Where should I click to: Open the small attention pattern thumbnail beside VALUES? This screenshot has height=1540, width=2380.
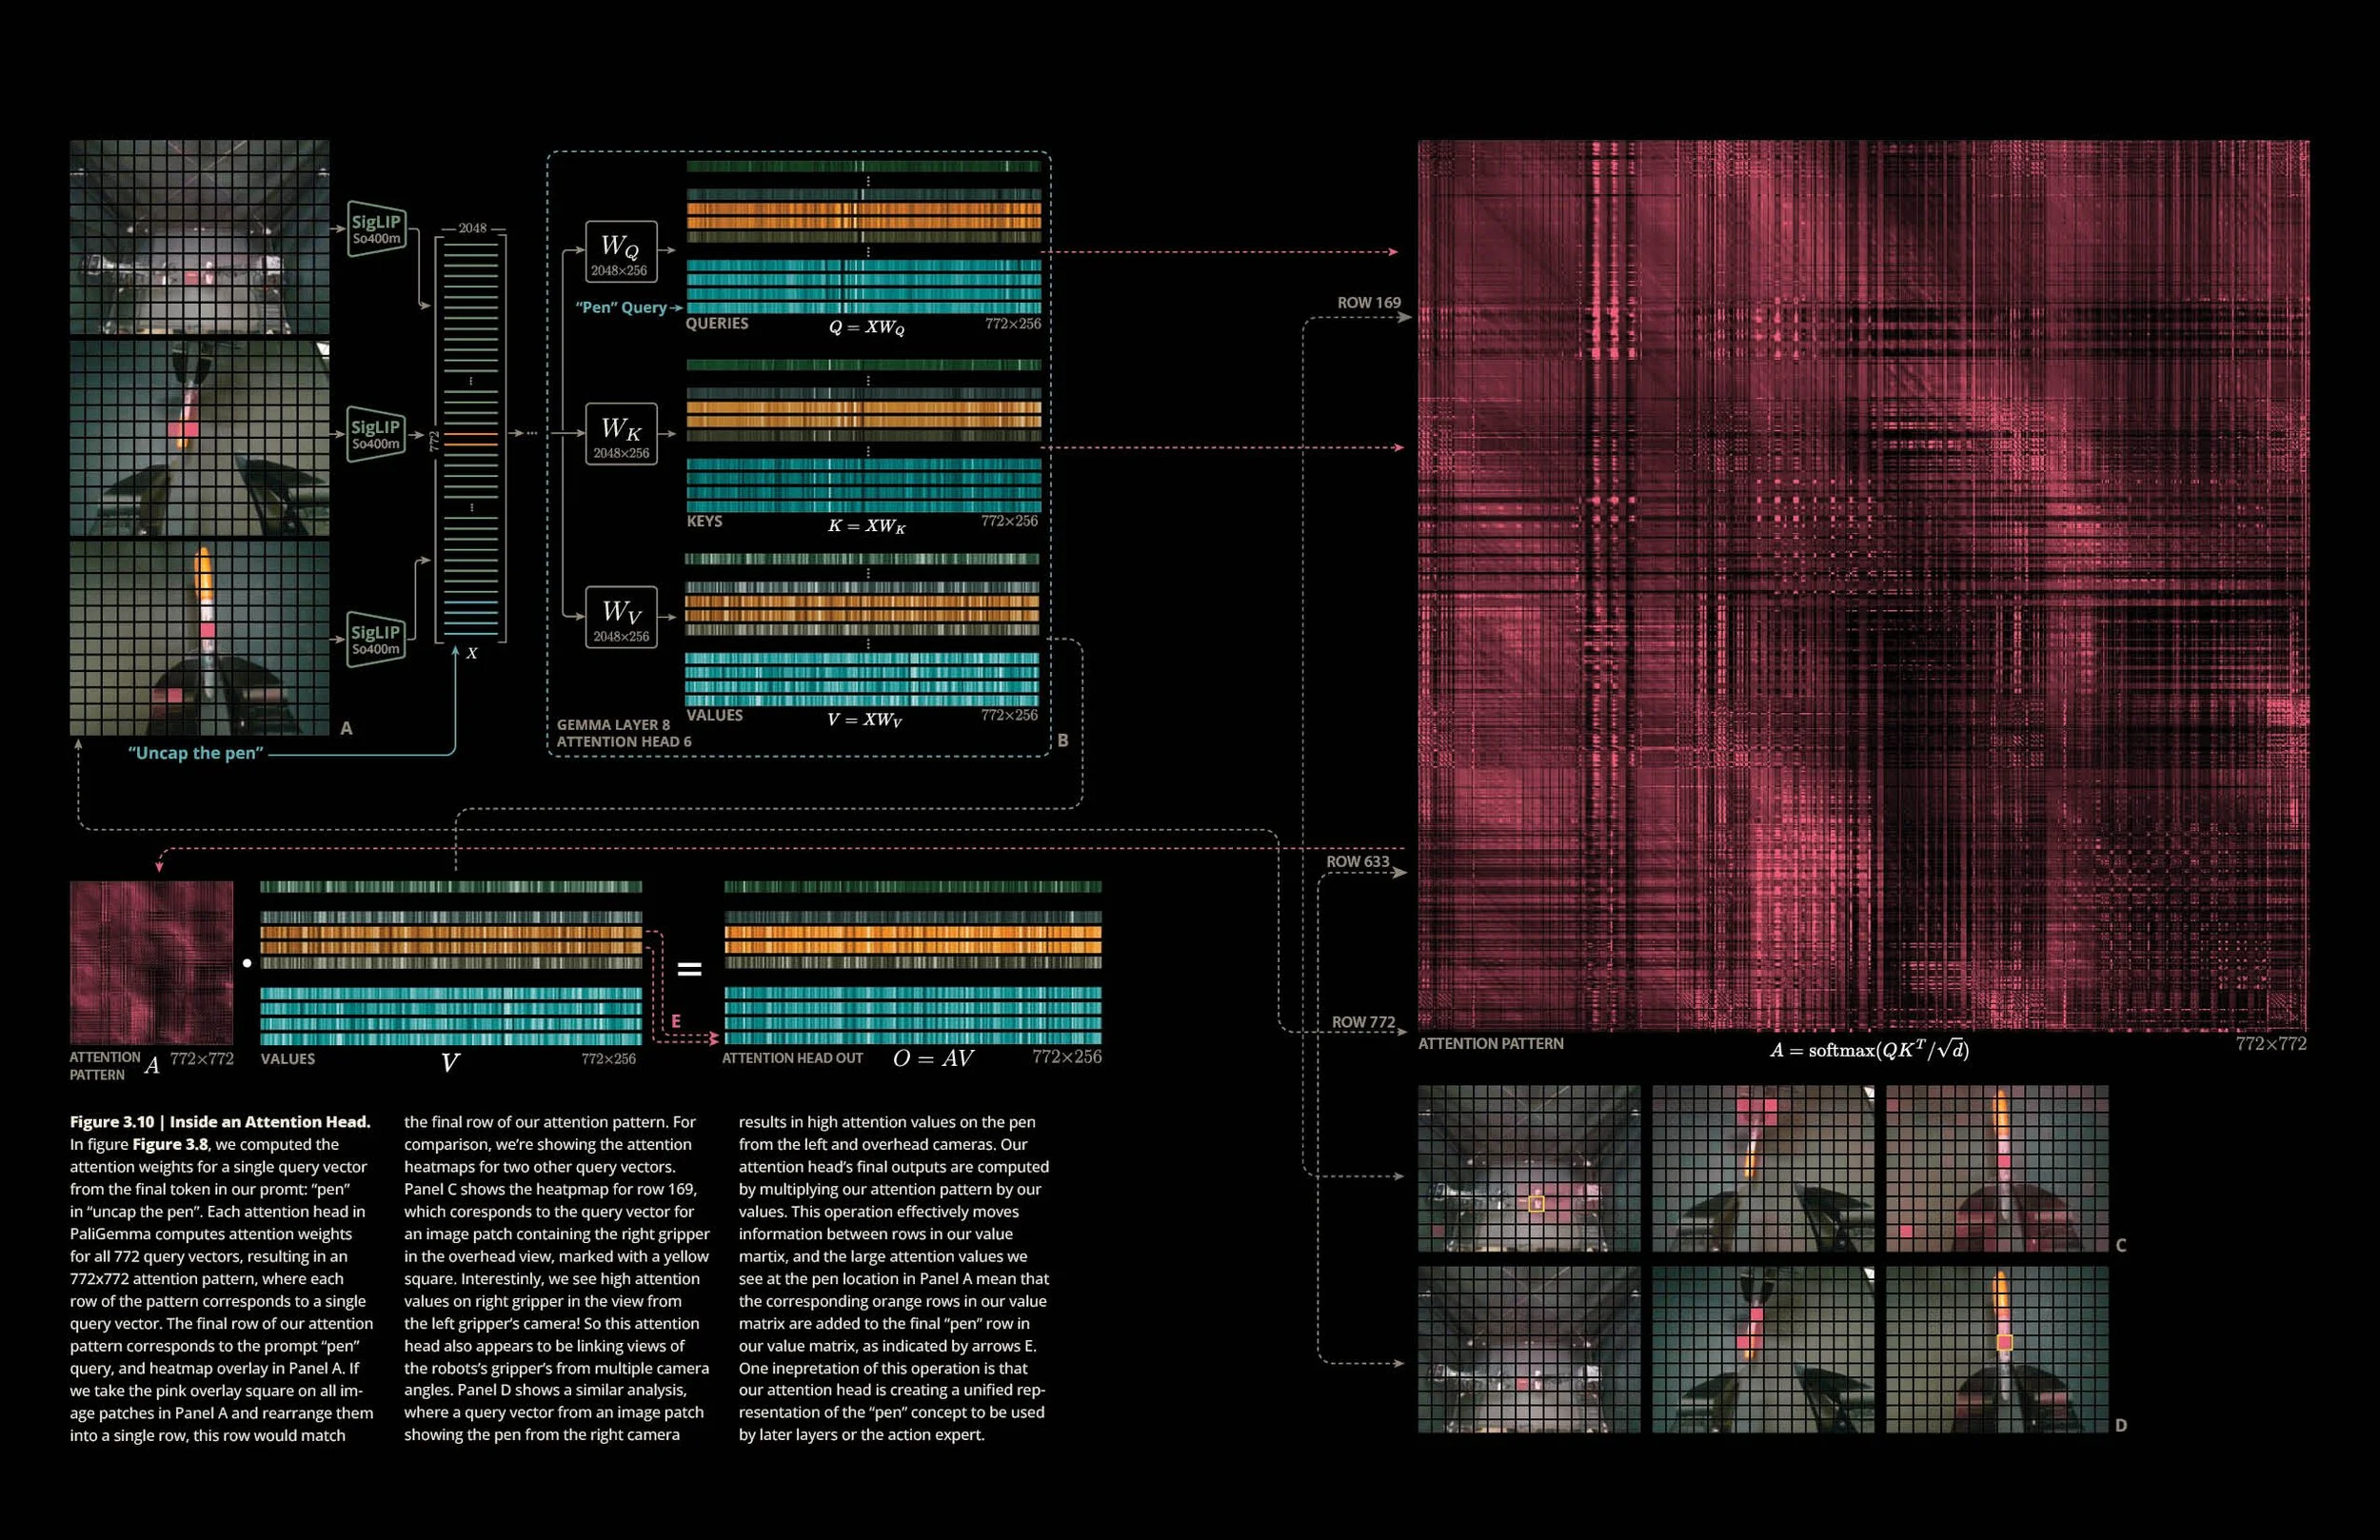tap(151, 962)
